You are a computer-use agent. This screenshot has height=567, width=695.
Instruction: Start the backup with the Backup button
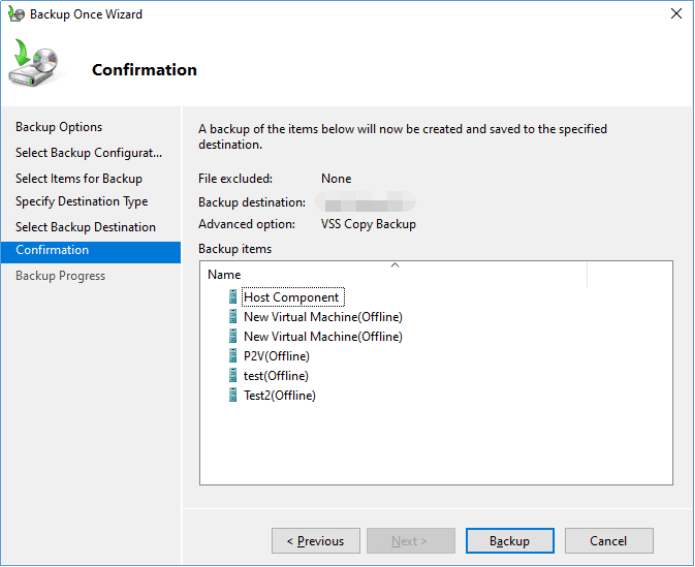(x=510, y=541)
